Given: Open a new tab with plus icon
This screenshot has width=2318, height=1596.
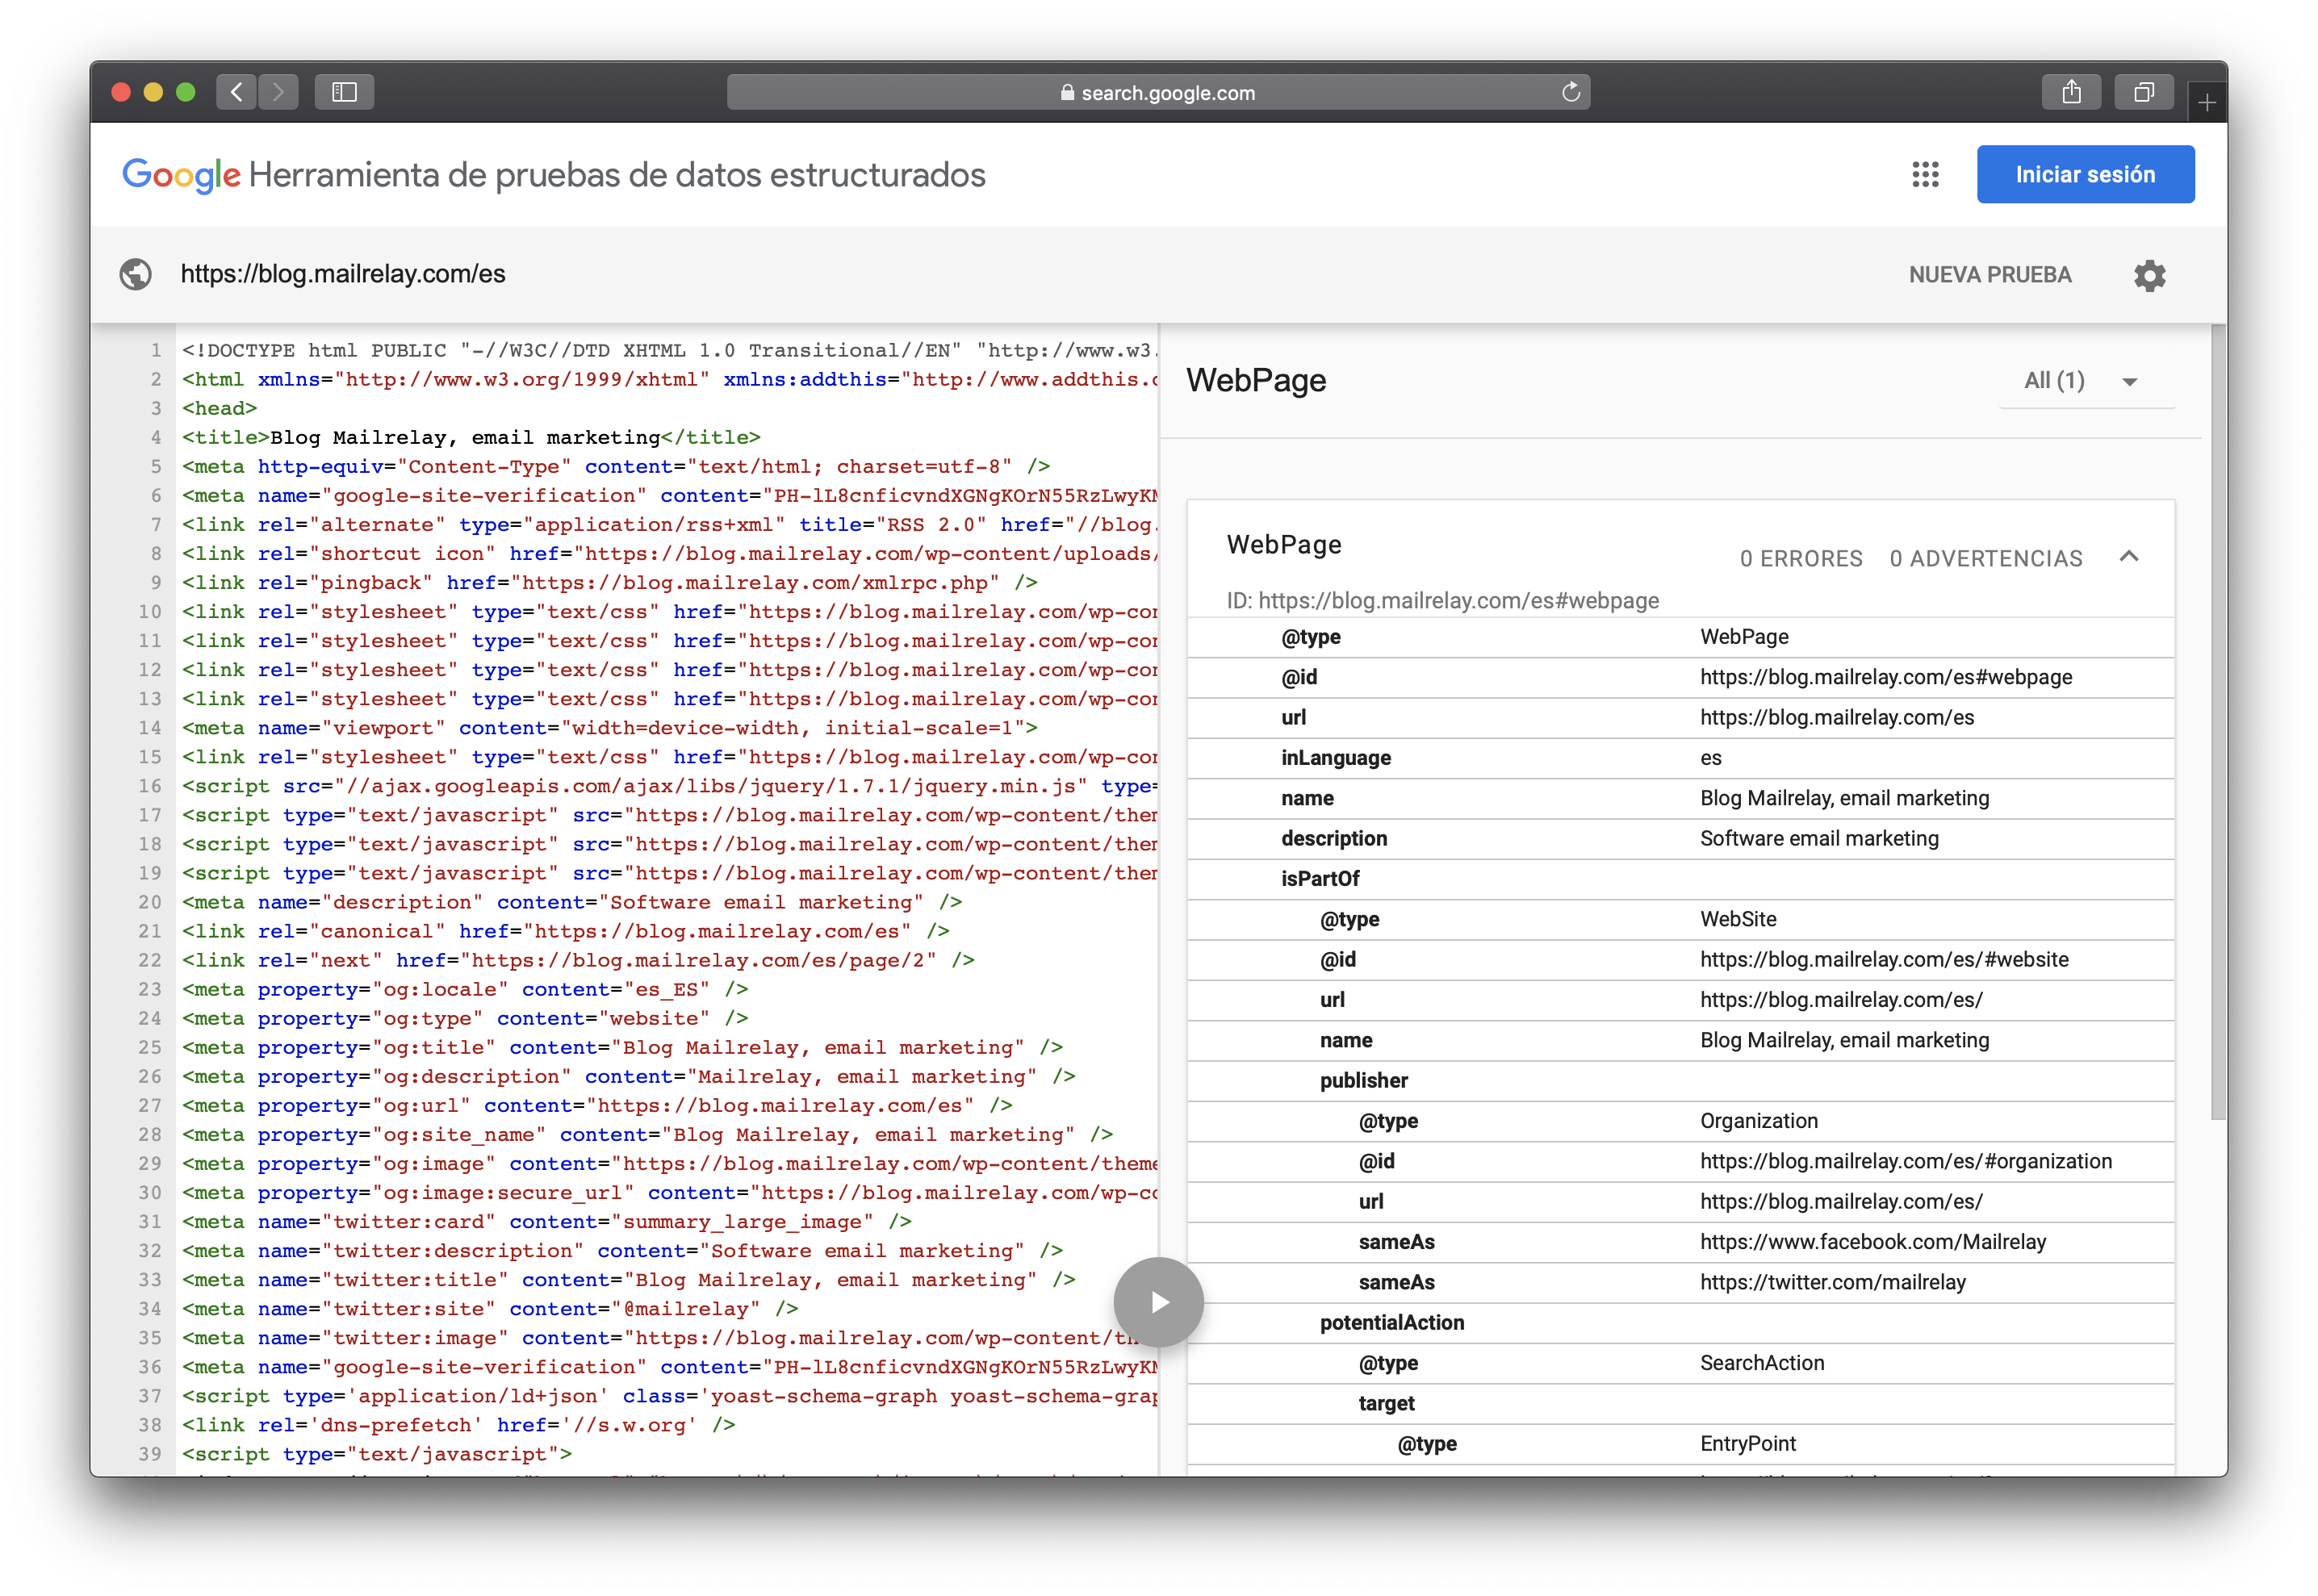Looking at the screenshot, I should 2206,102.
